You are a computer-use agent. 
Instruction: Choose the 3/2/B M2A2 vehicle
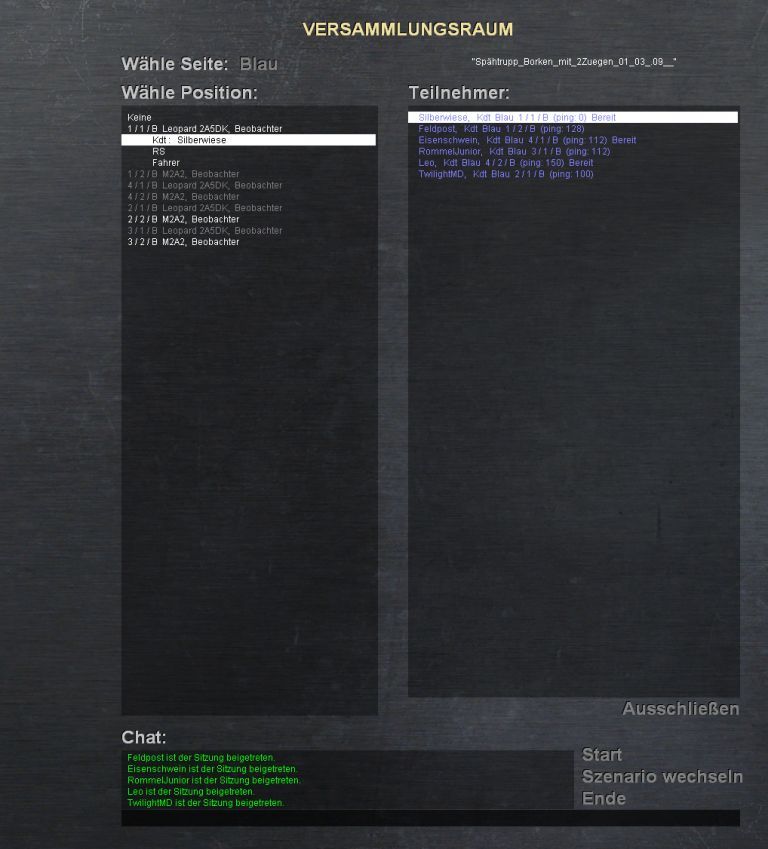point(183,242)
